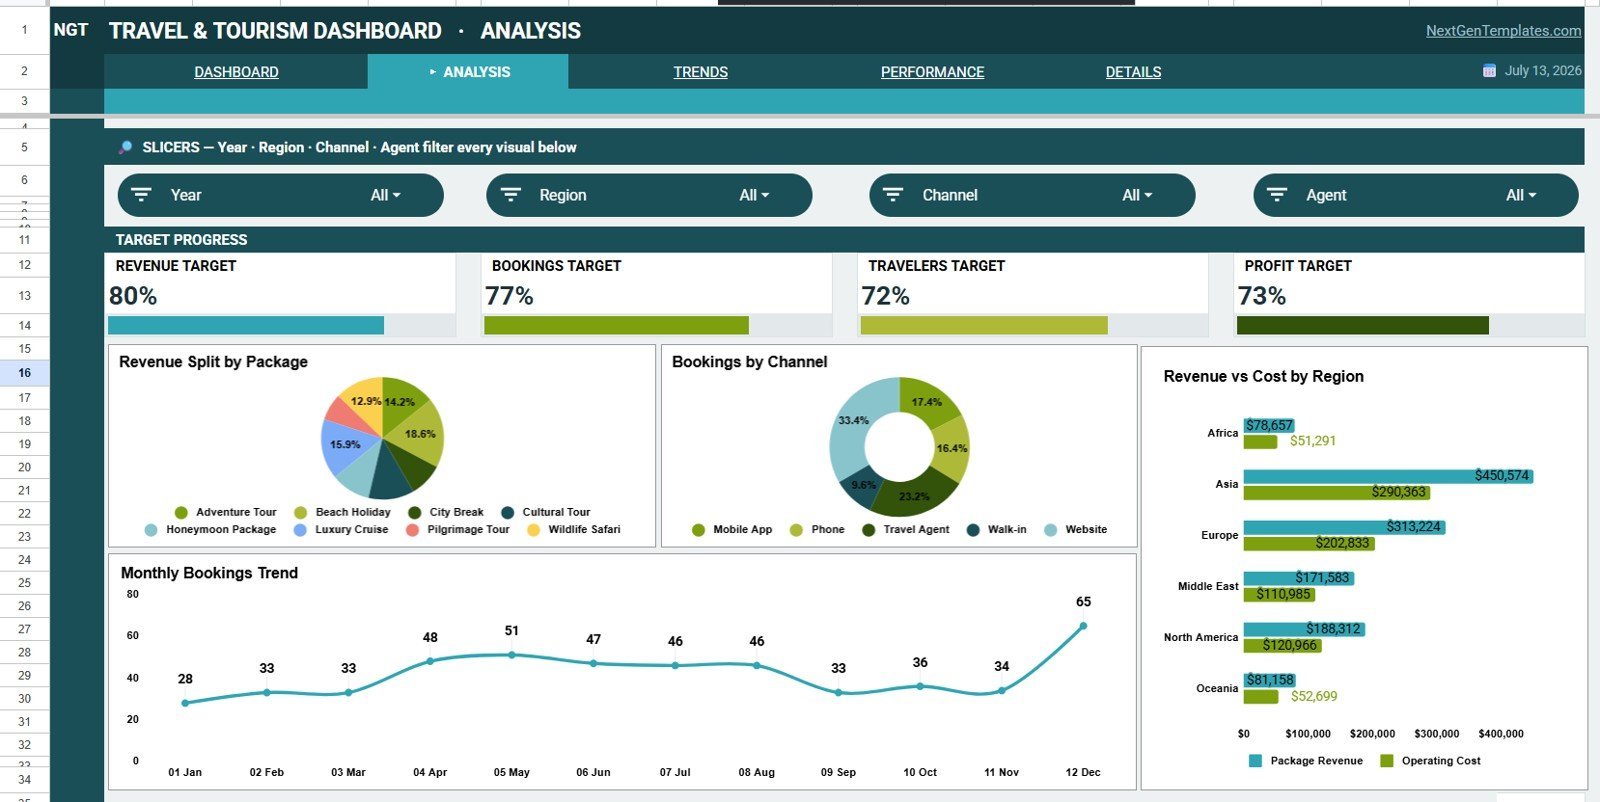Click the Europe $202,833 cost bar
The image size is (1600, 802).
[x=1309, y=543]
